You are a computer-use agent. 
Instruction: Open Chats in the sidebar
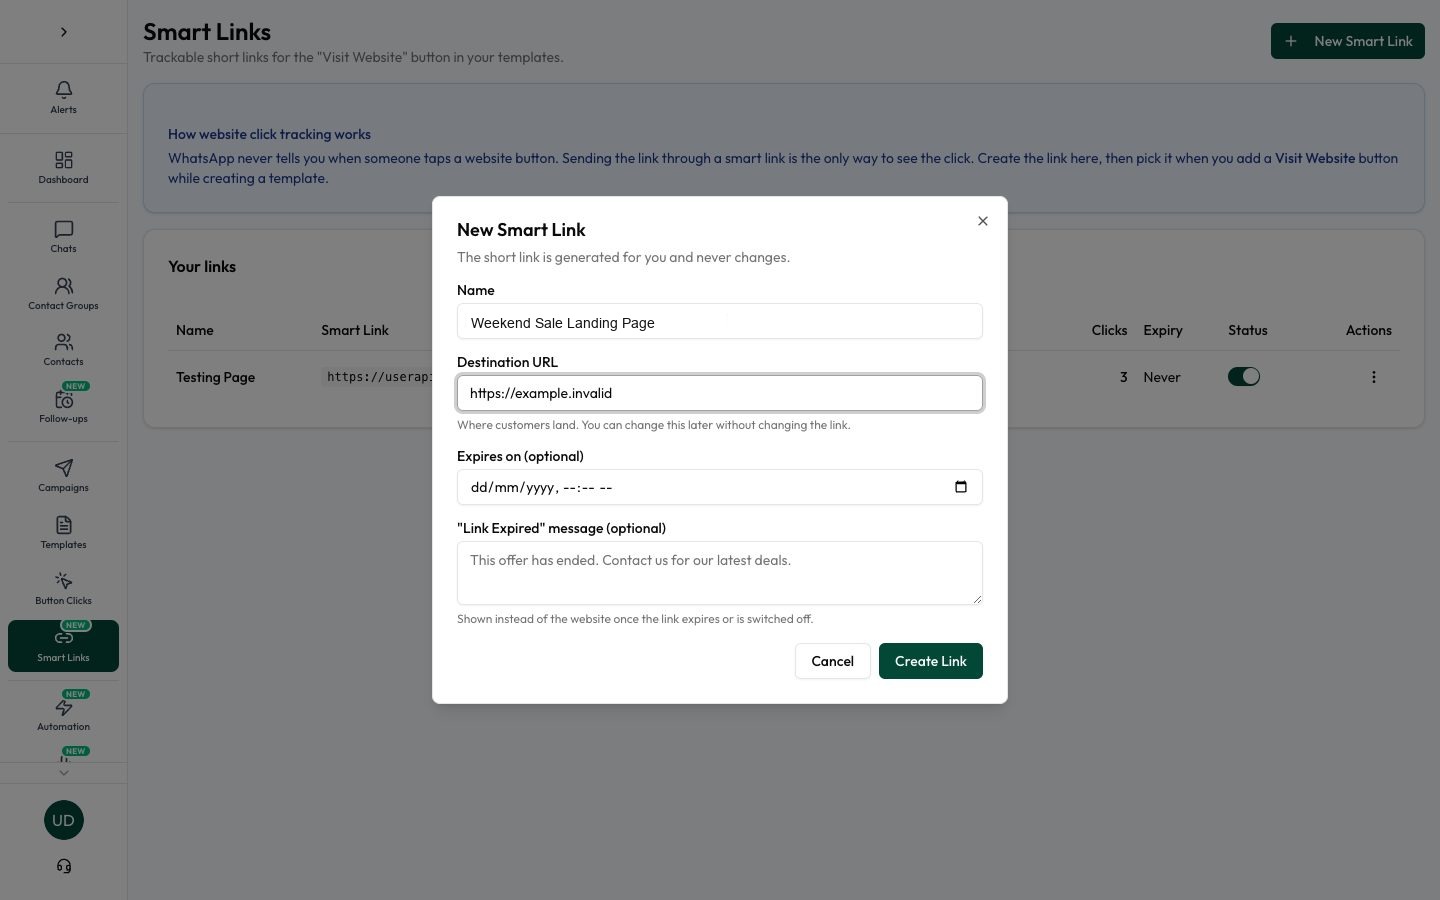point(63,237)
